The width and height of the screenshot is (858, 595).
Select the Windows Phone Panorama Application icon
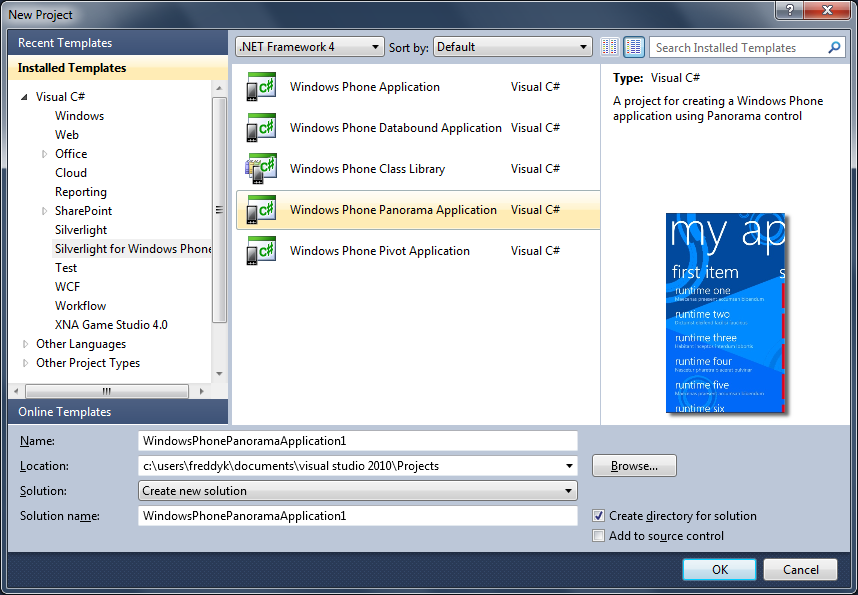pyautogui.click(x=260, y=210)
